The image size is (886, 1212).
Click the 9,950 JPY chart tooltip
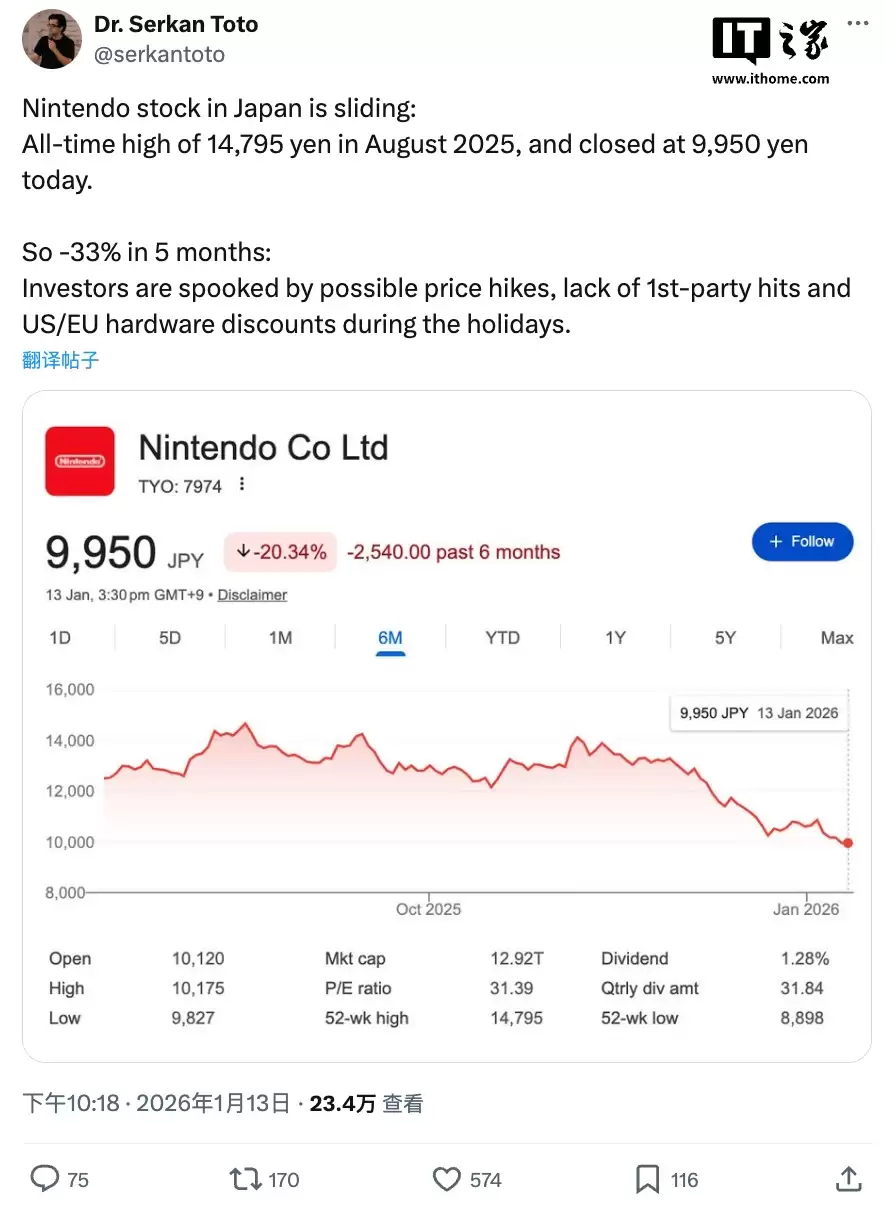757,711
